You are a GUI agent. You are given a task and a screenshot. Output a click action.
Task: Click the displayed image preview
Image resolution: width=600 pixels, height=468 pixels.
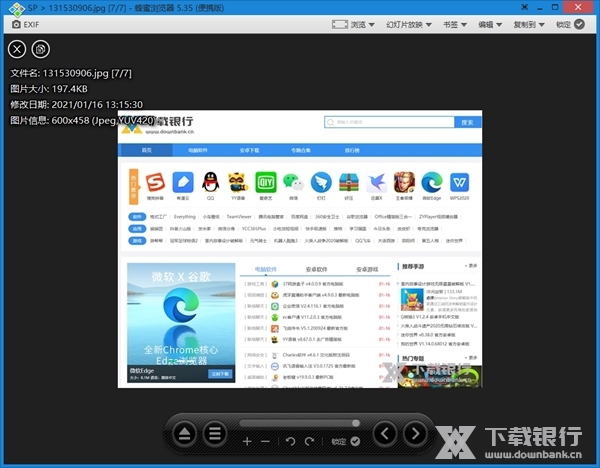click(300, 250)
